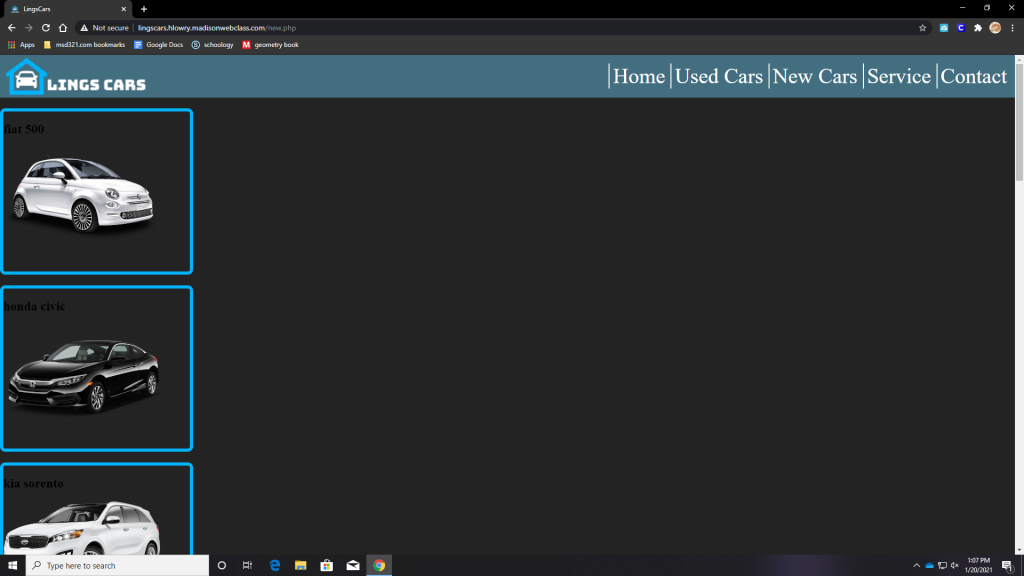Open the Service menu item
Viewport: 1024px width, 576px height.
[x=899, y=76]
